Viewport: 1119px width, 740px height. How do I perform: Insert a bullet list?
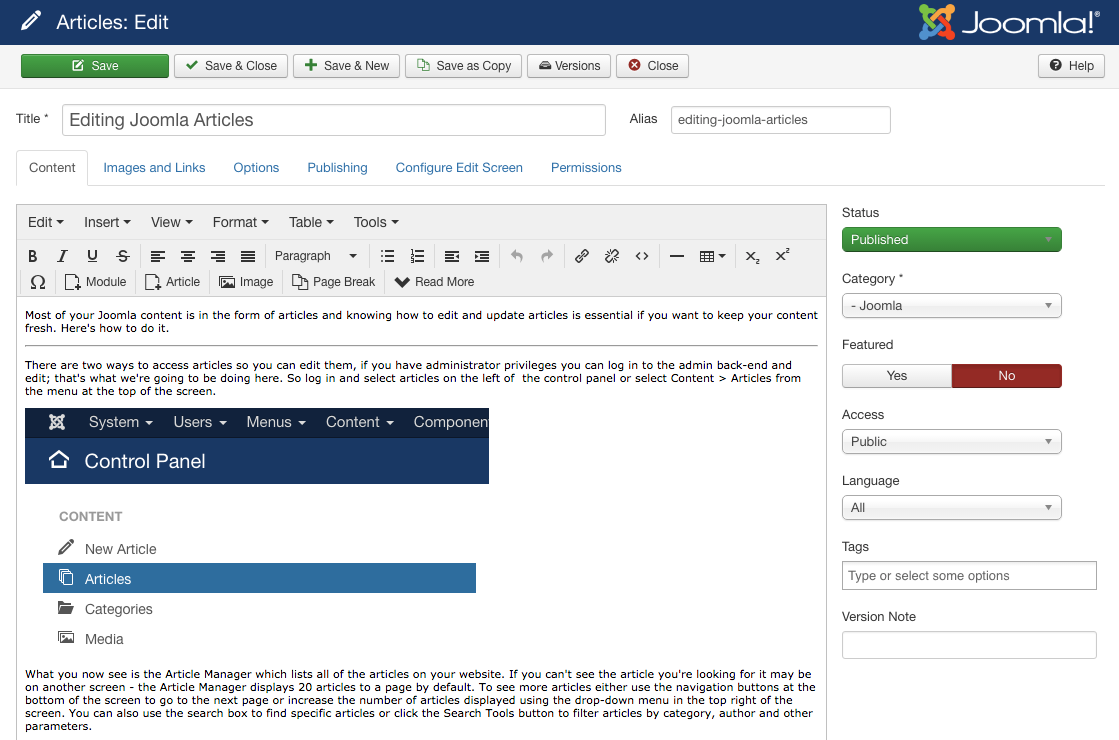point(388,255)
